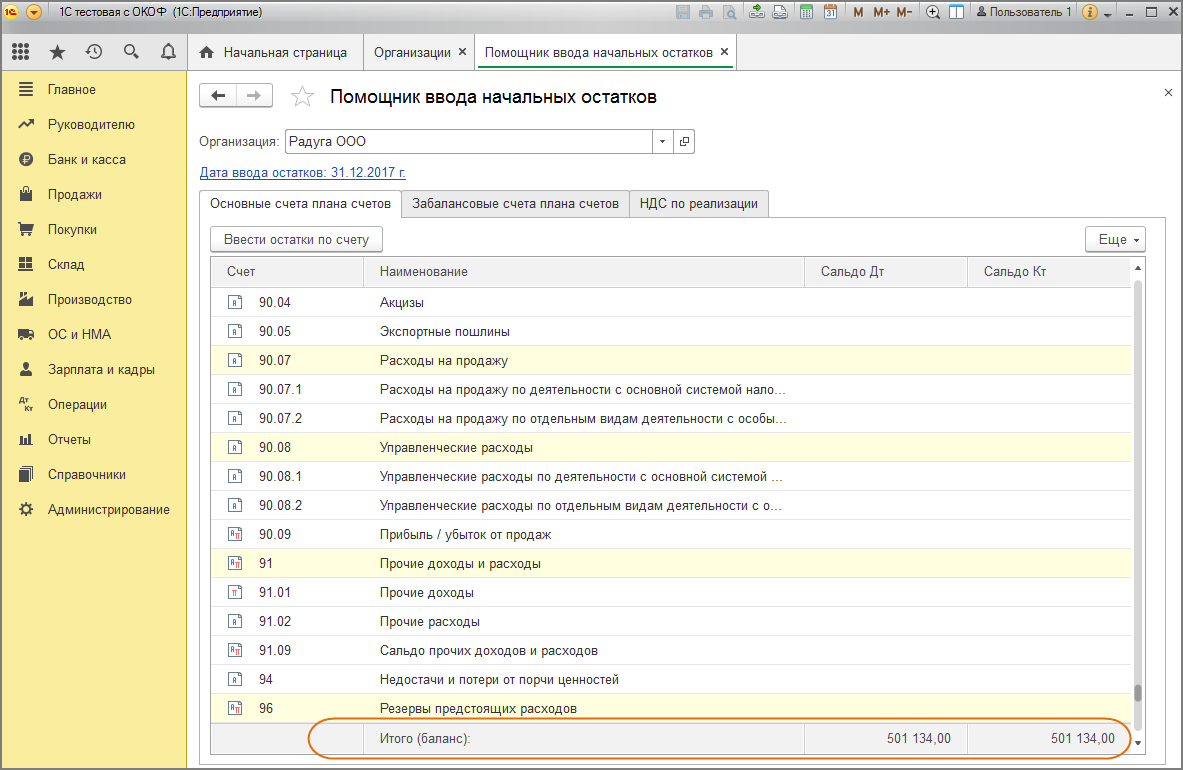
Task: Close the form with the X at right
Action: pos(1168,93)
